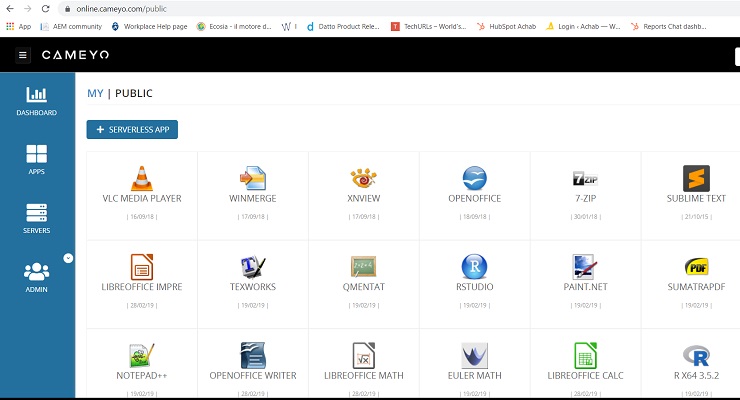Open the Paint.NET app icon
The image size is (740, 400).
[x=585, y=266]
